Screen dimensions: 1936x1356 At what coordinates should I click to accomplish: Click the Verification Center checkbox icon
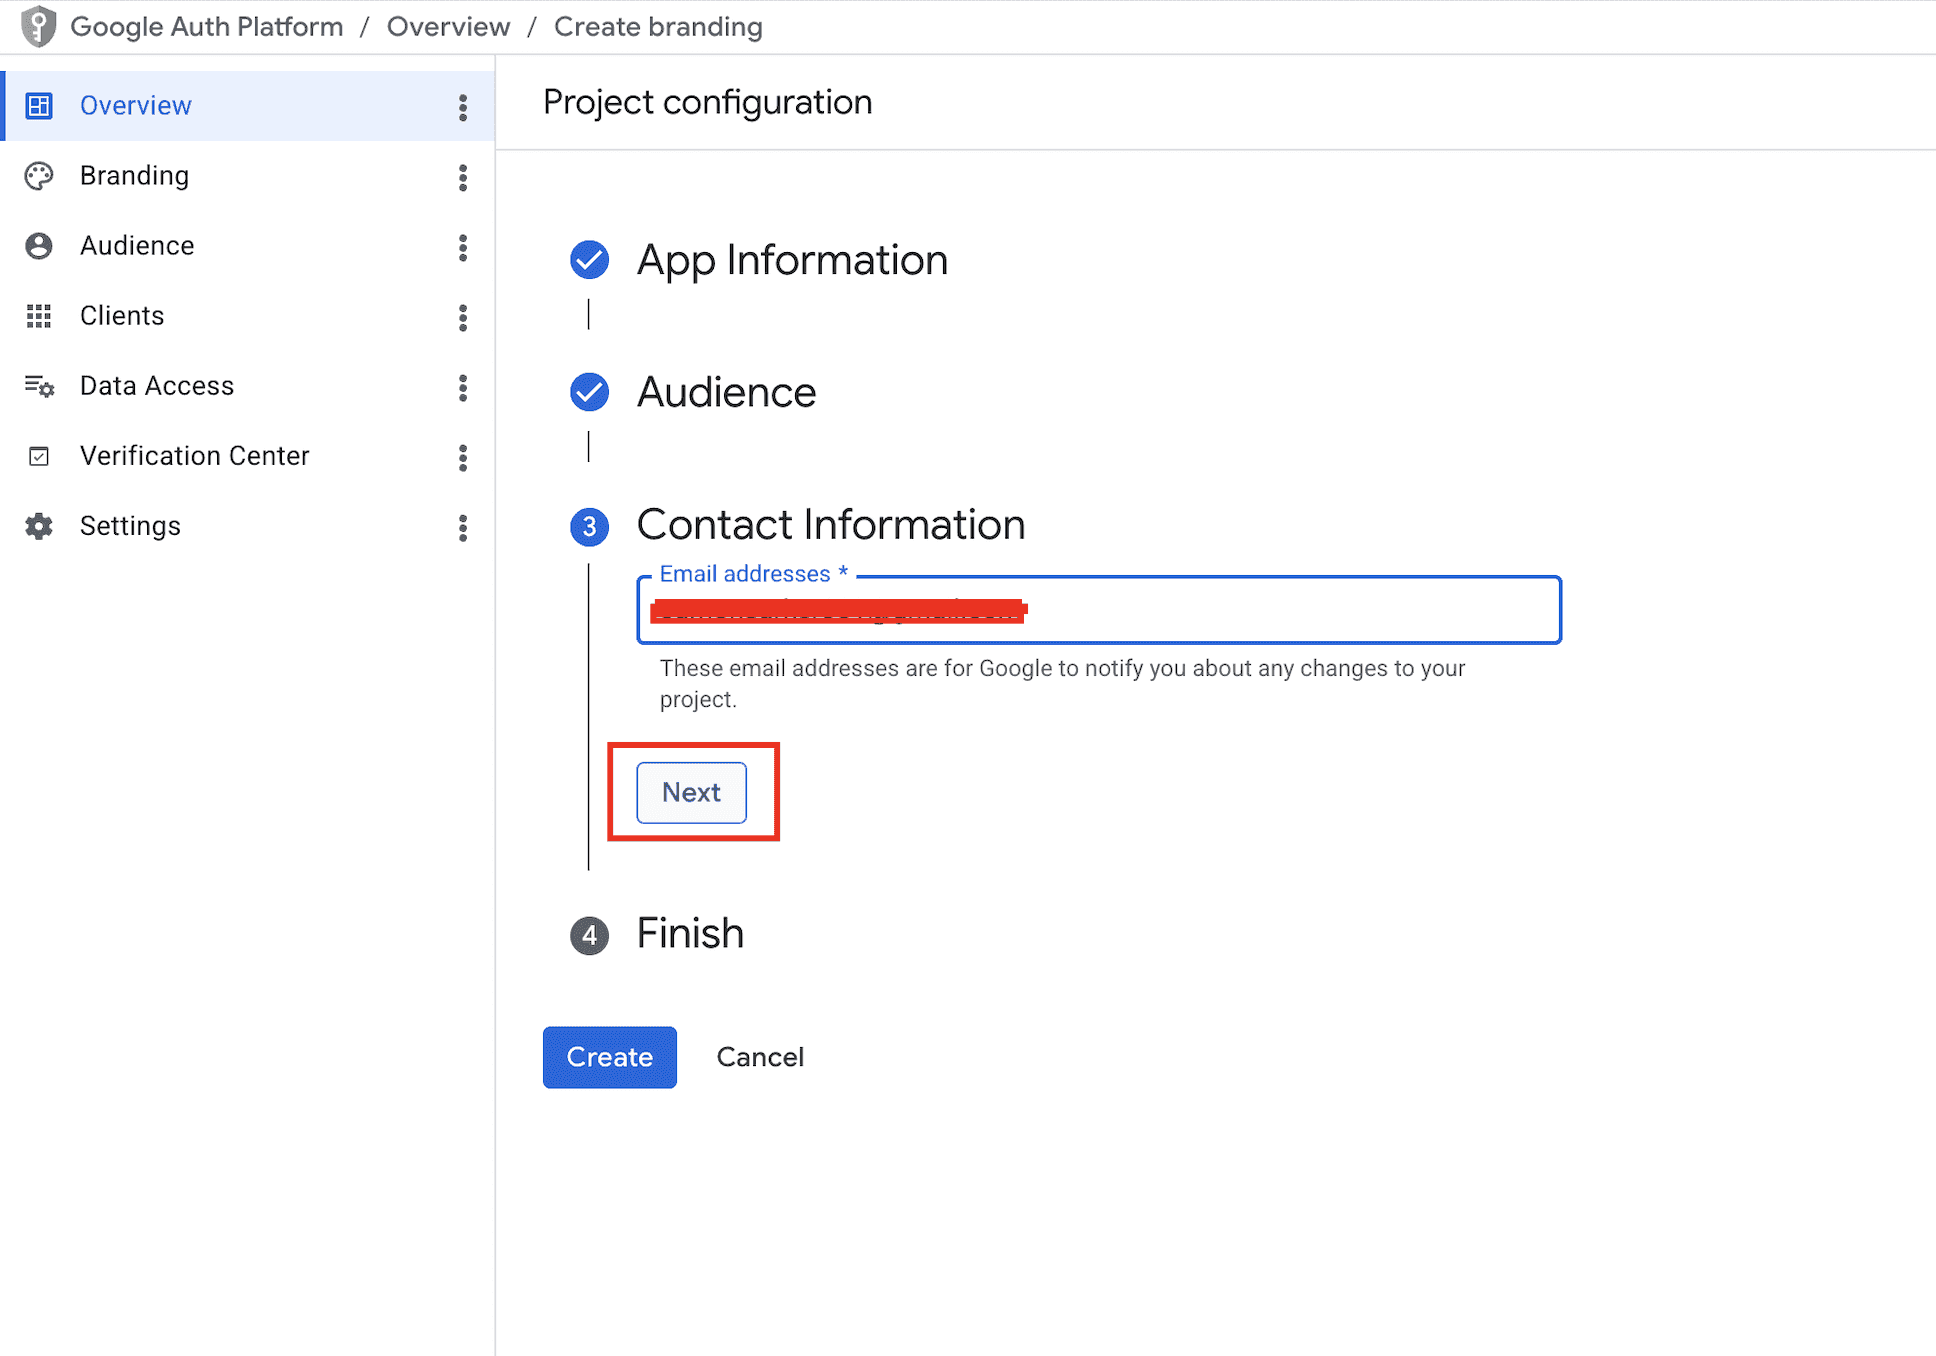click(x=39, y=457)
